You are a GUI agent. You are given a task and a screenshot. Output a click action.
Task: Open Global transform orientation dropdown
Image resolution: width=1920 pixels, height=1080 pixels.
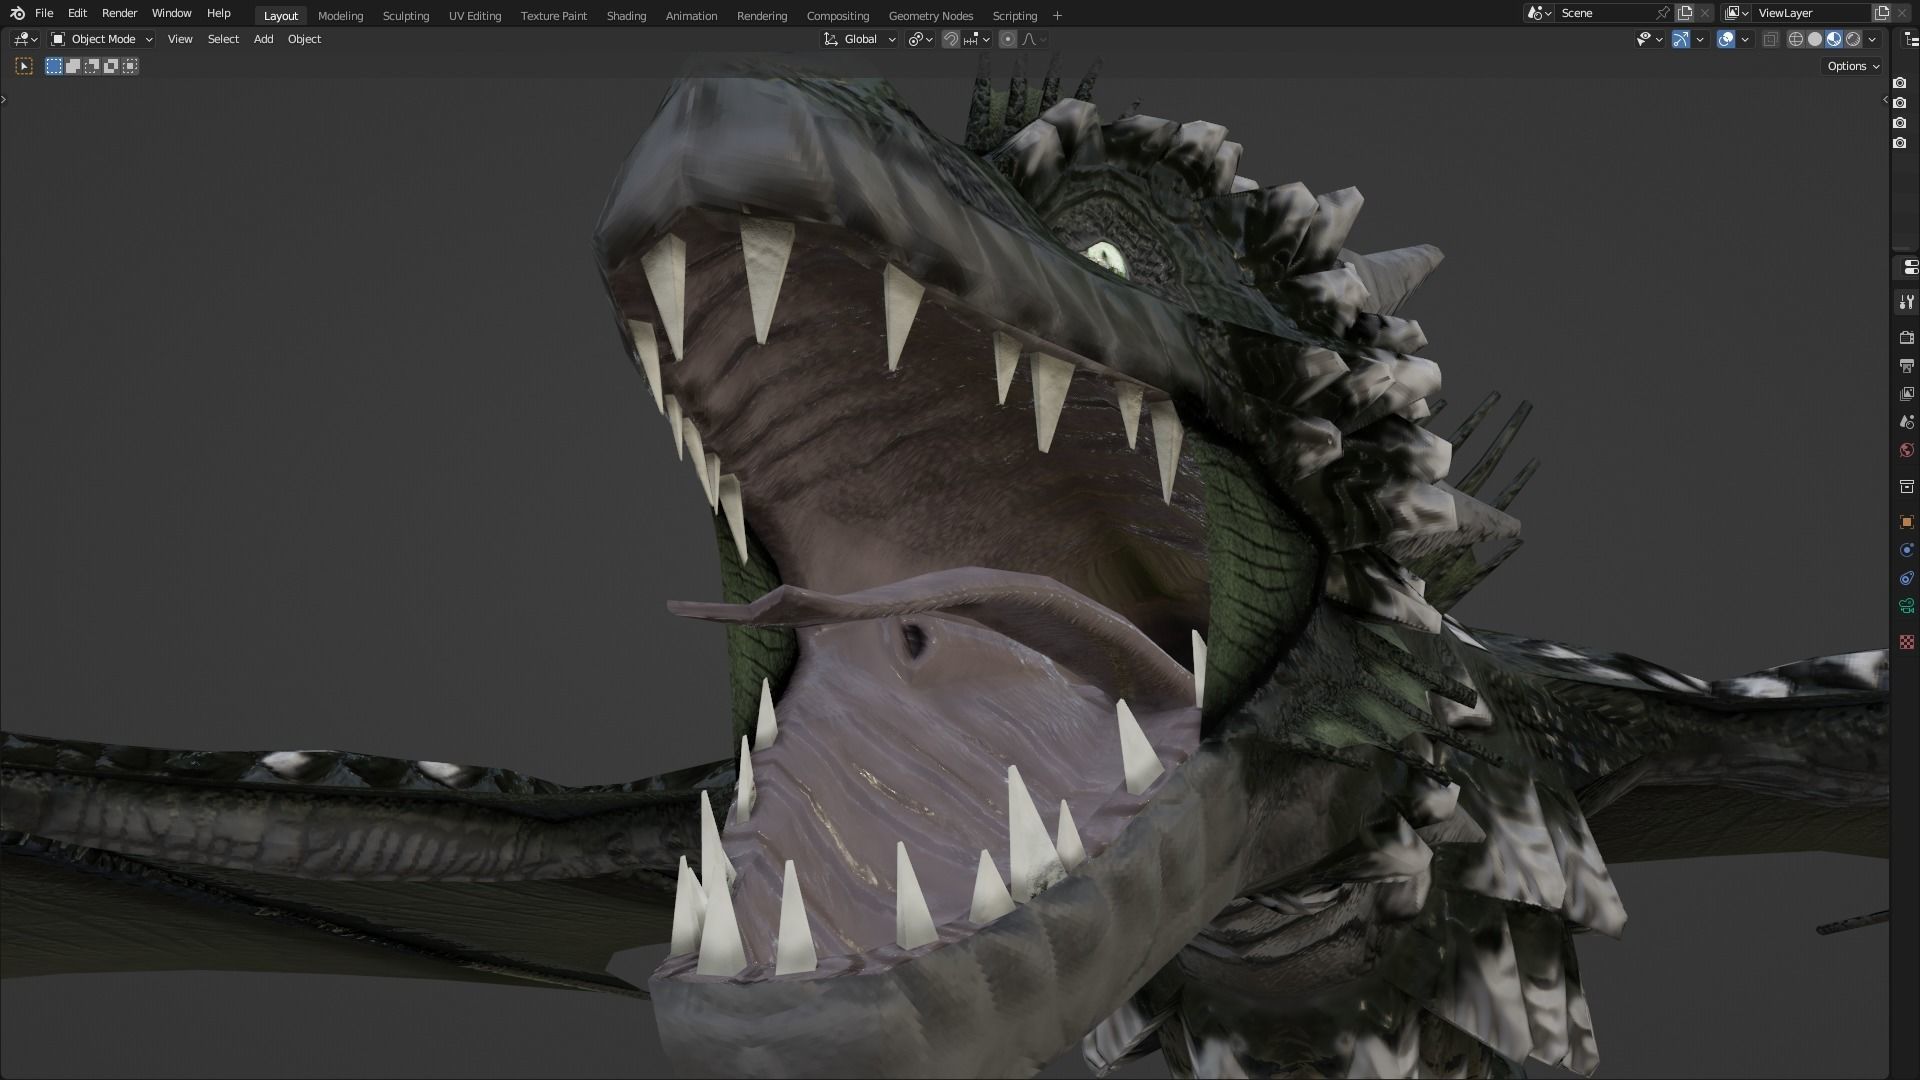[x=860, y=39]
